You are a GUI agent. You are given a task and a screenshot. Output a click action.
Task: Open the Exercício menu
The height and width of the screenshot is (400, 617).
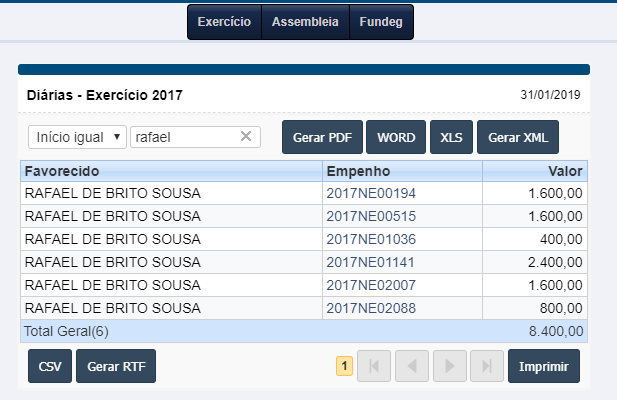(224, 22)
